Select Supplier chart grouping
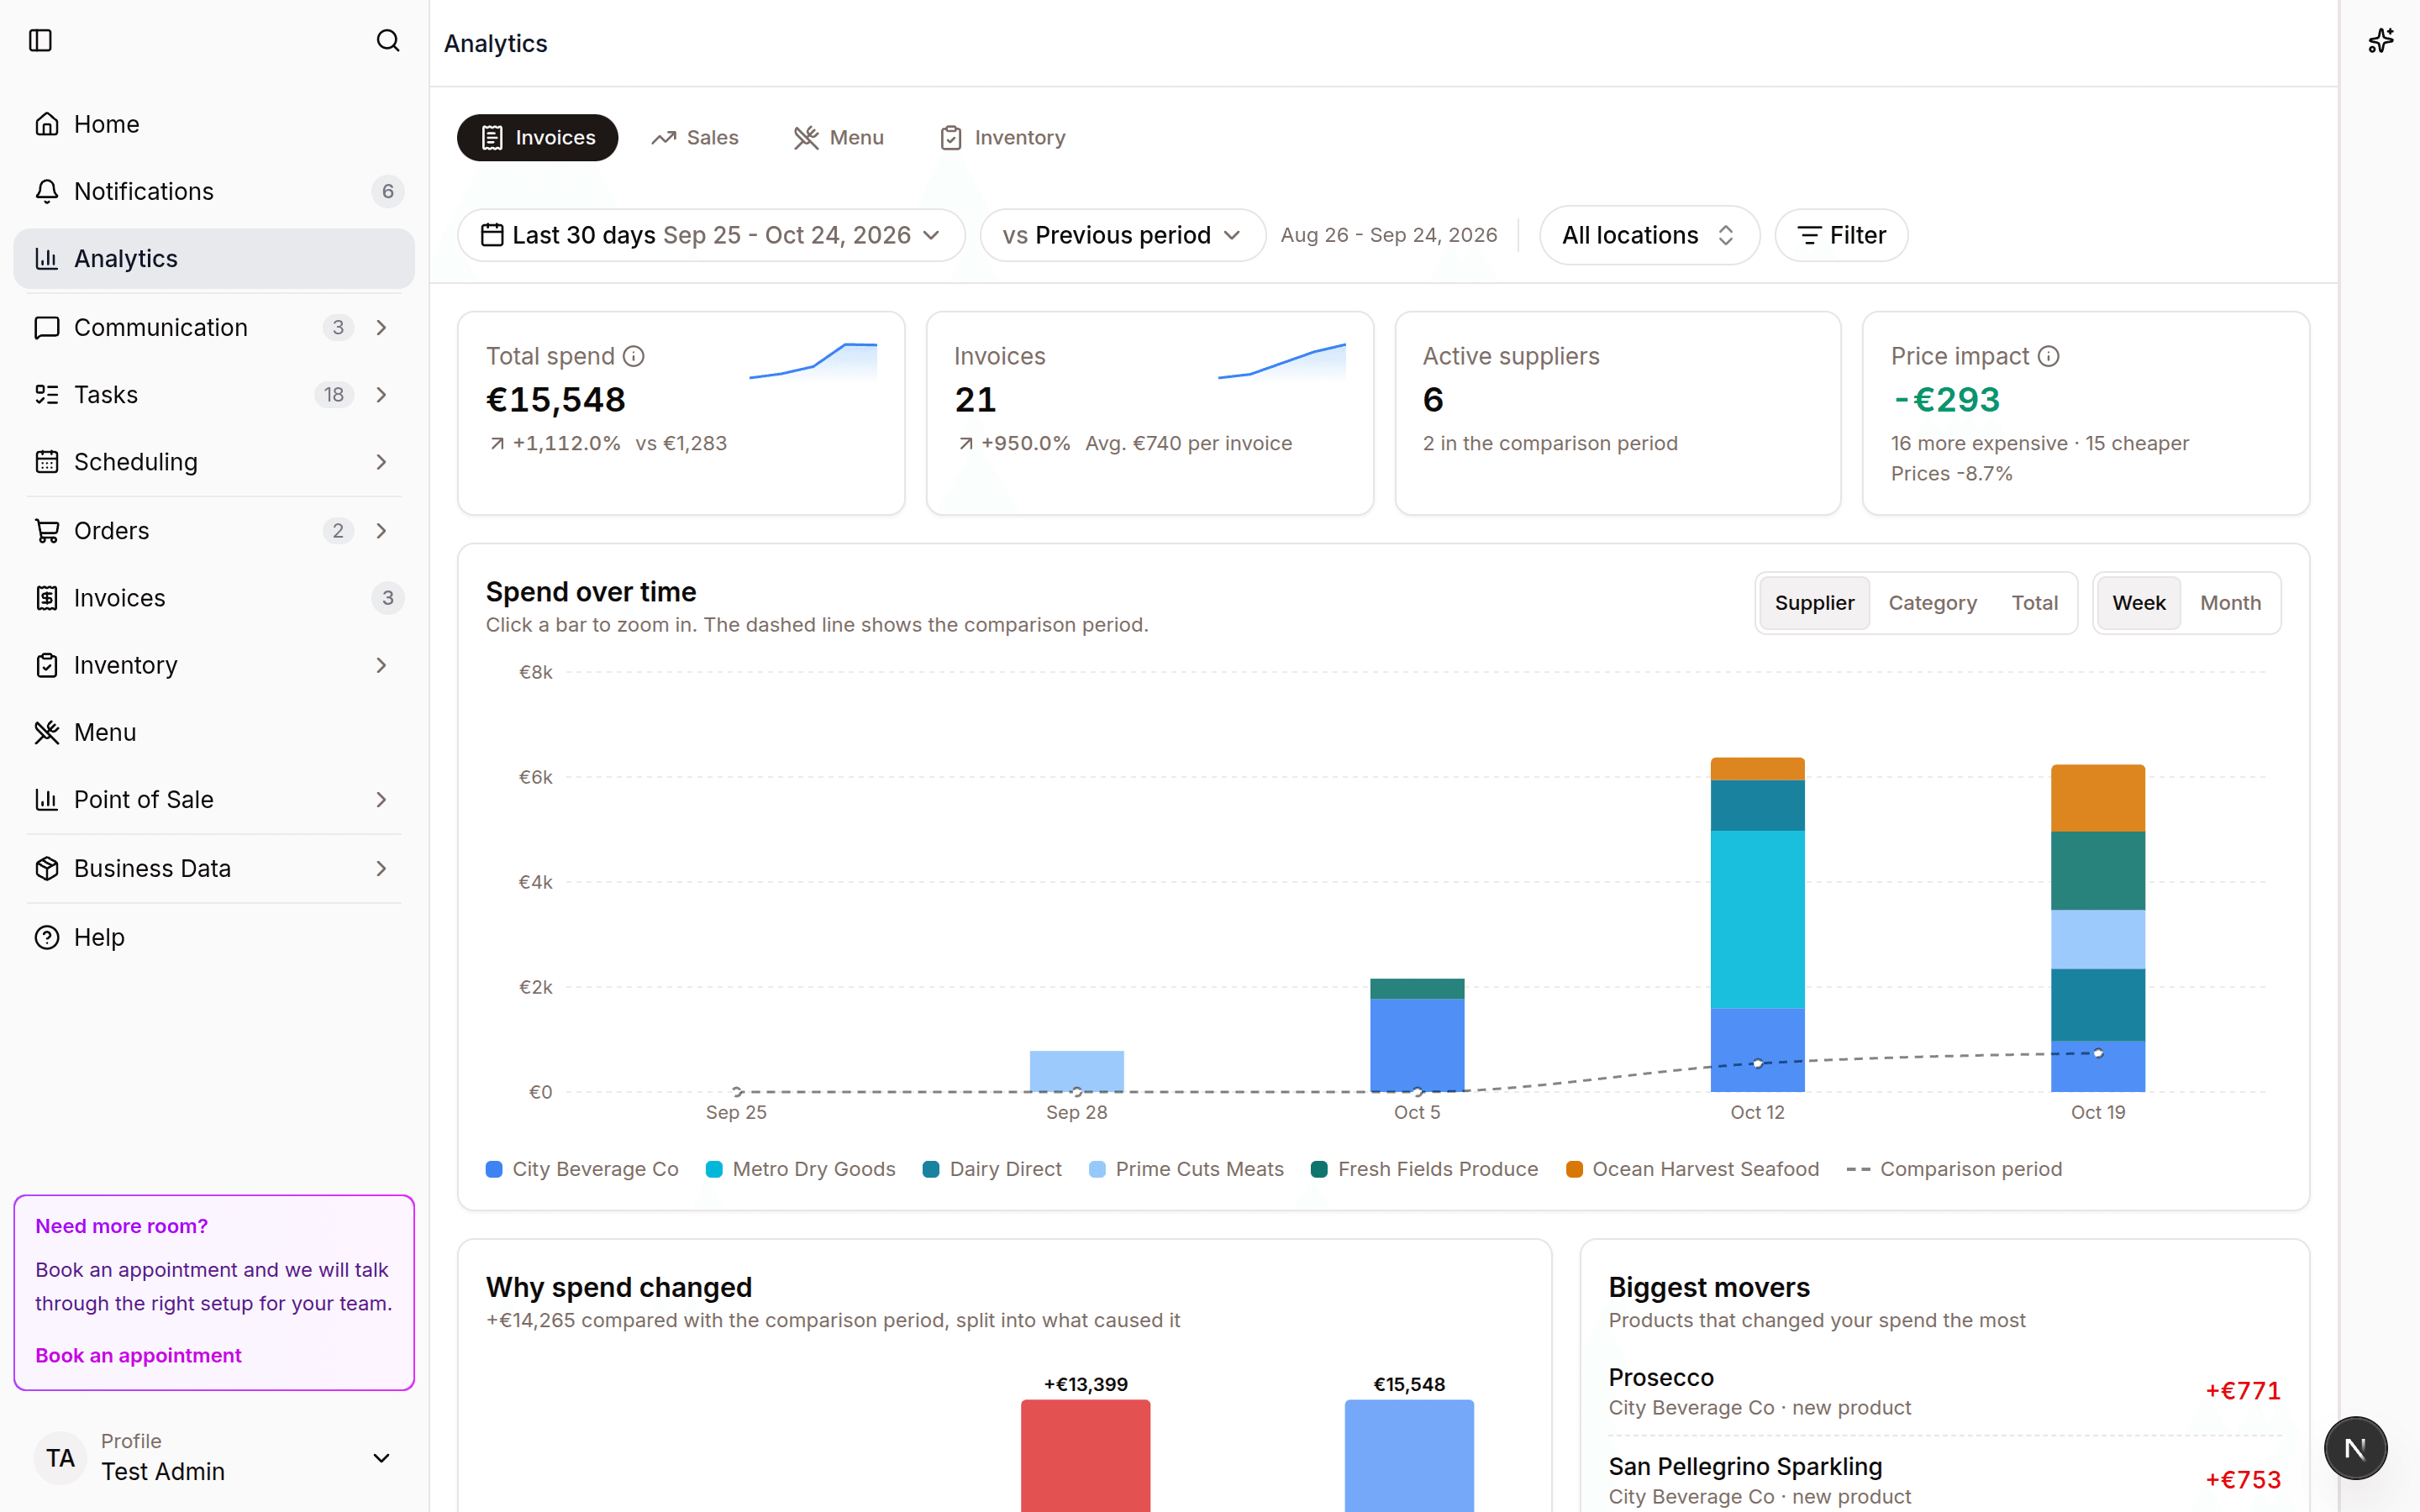 (1814, 603)
